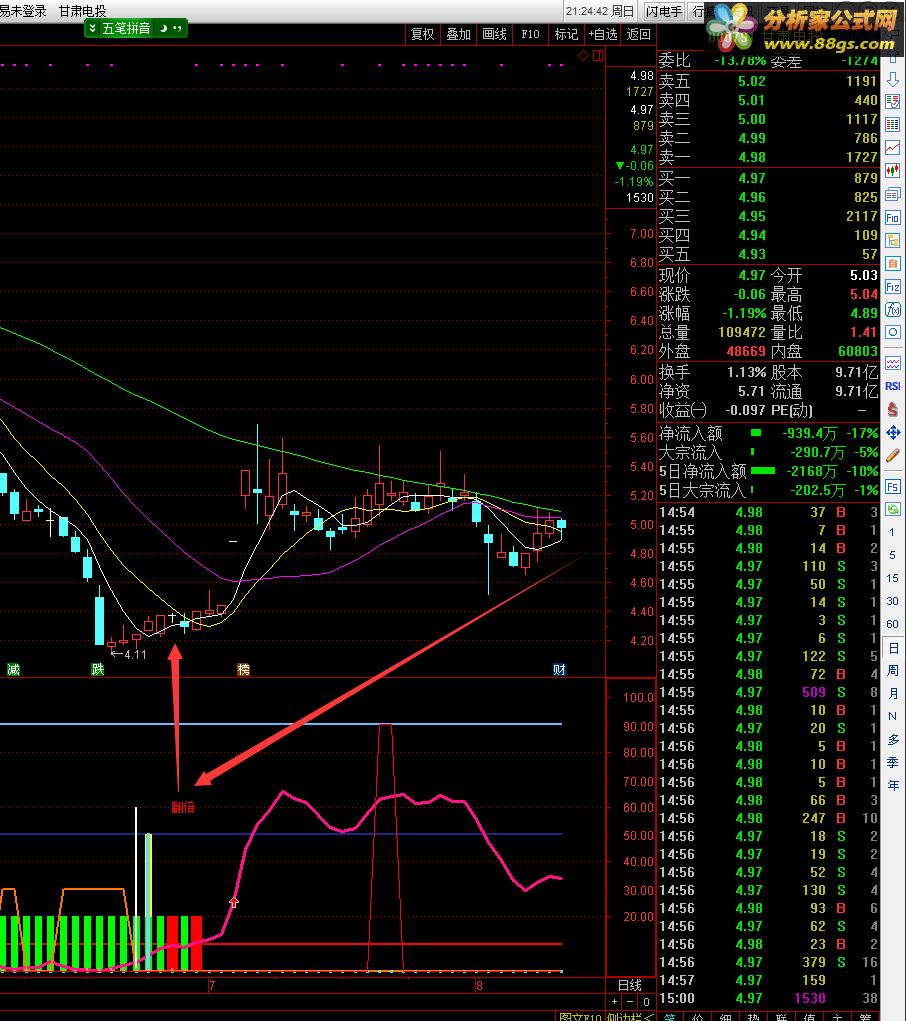906x1021 pixels.
Task: Click the minus zoom button under 日线
Action: [630, 1001]
